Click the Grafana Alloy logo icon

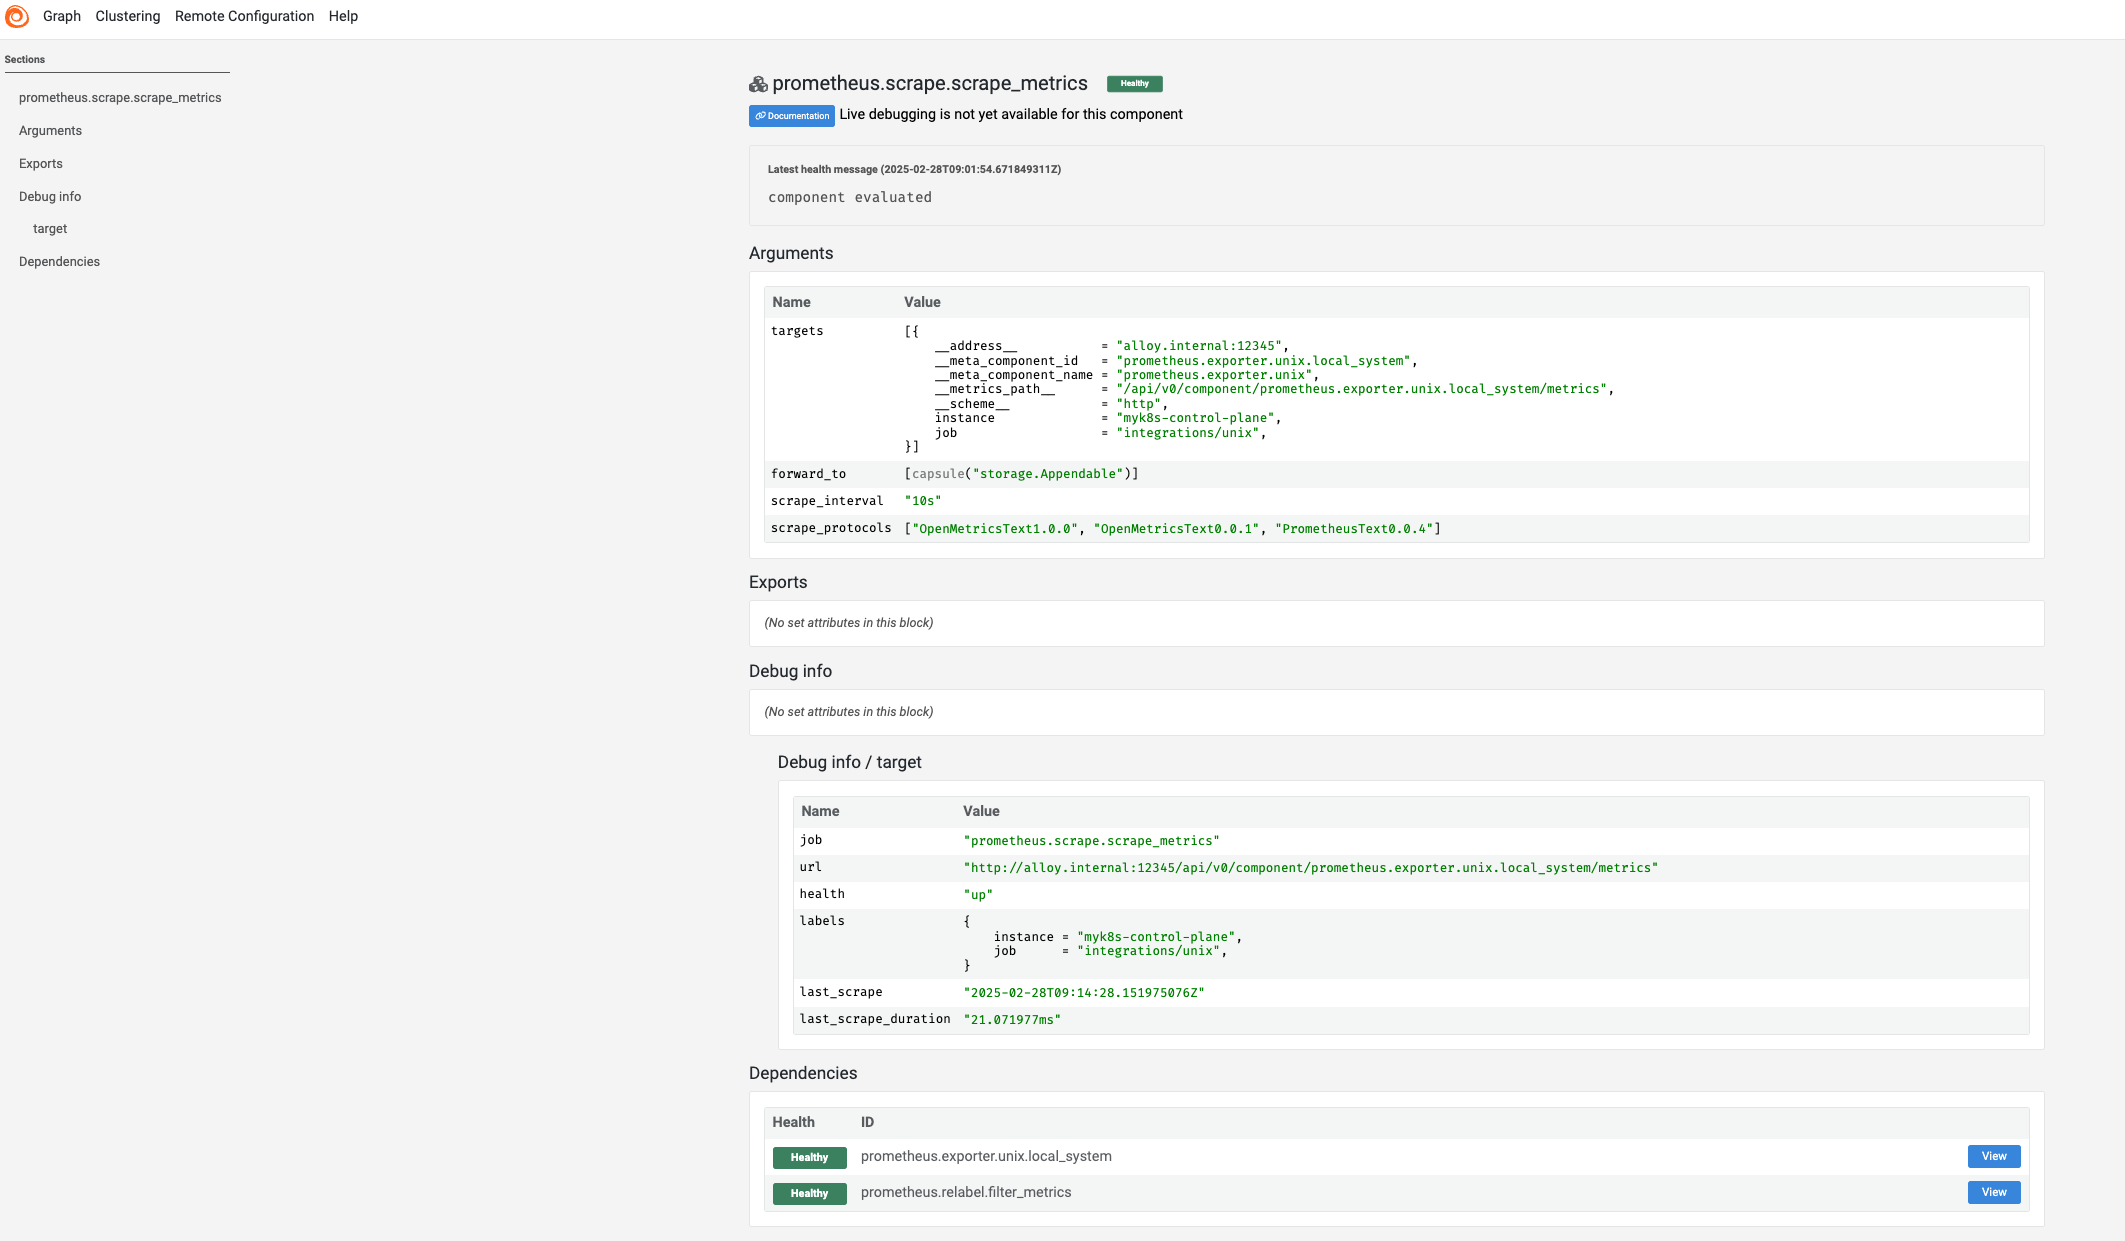click(17, 17)
